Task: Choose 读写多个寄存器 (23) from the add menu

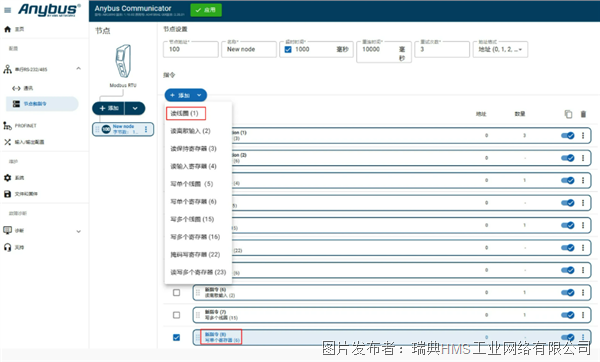Action: click(198, 272)
